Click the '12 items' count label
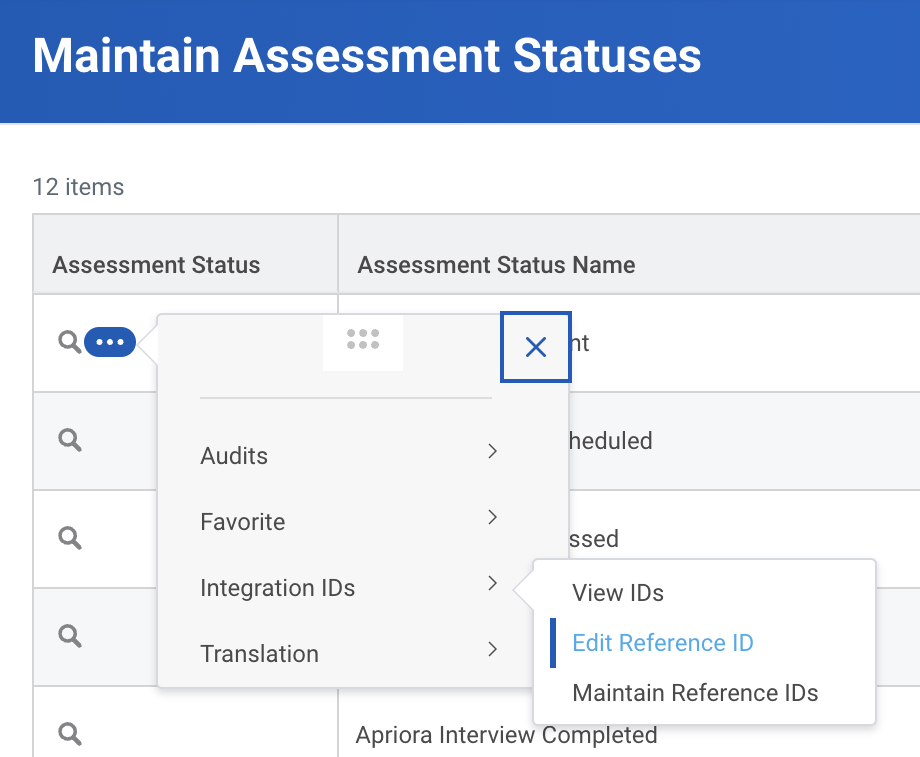 (78, 187)
